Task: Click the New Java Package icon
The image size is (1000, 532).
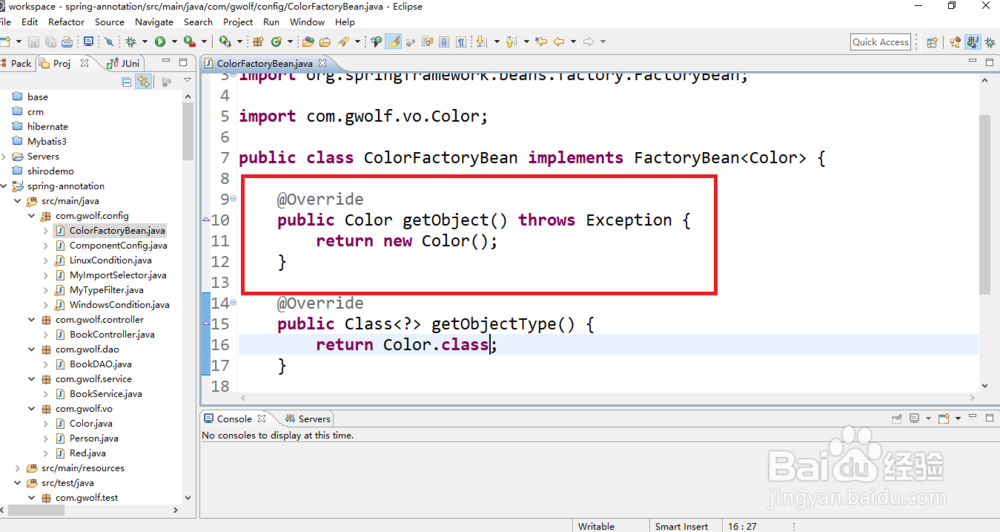Action: [258, 41]
